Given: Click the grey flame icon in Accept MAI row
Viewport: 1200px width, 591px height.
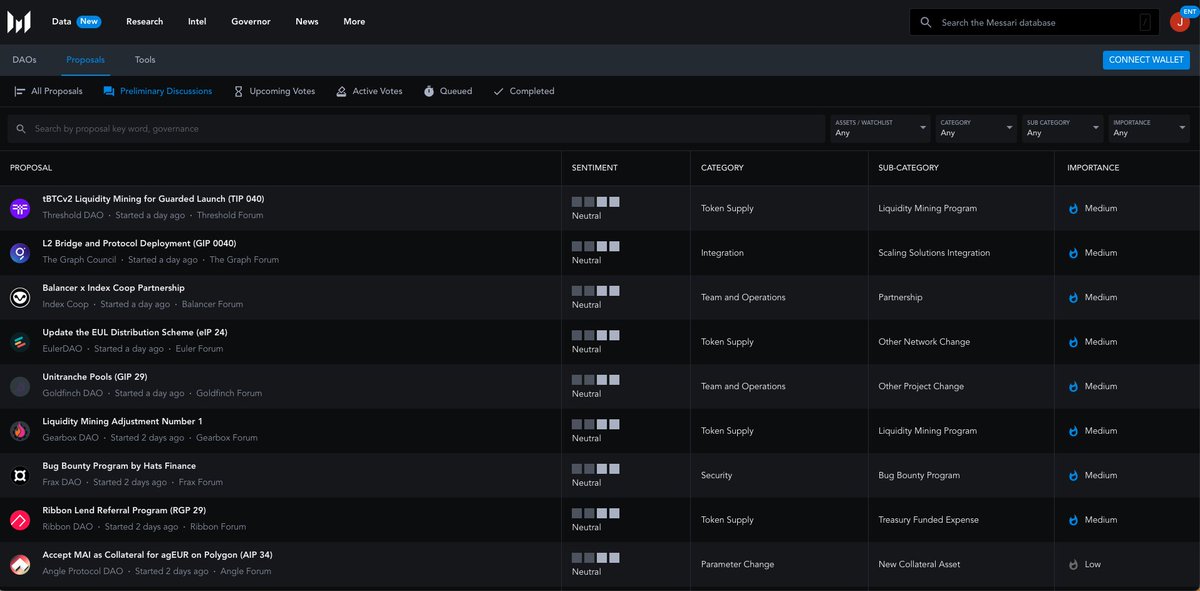Looking at the screenshot, I should coord(1074,564).
